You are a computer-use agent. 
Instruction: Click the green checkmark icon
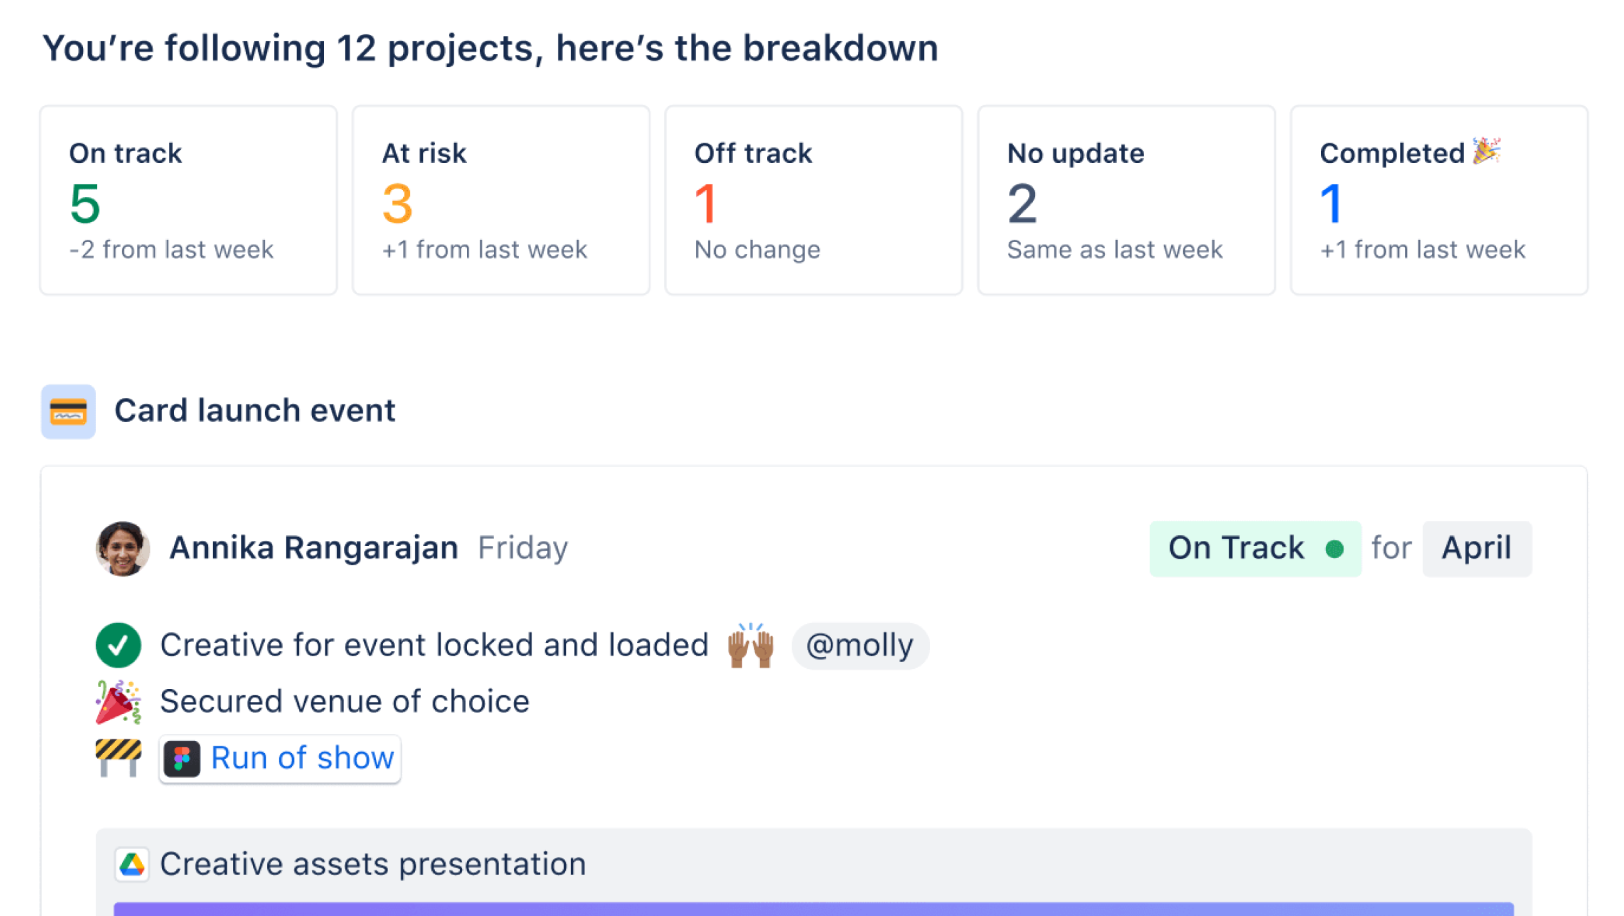pyautogui.click(x=118, y=645)
